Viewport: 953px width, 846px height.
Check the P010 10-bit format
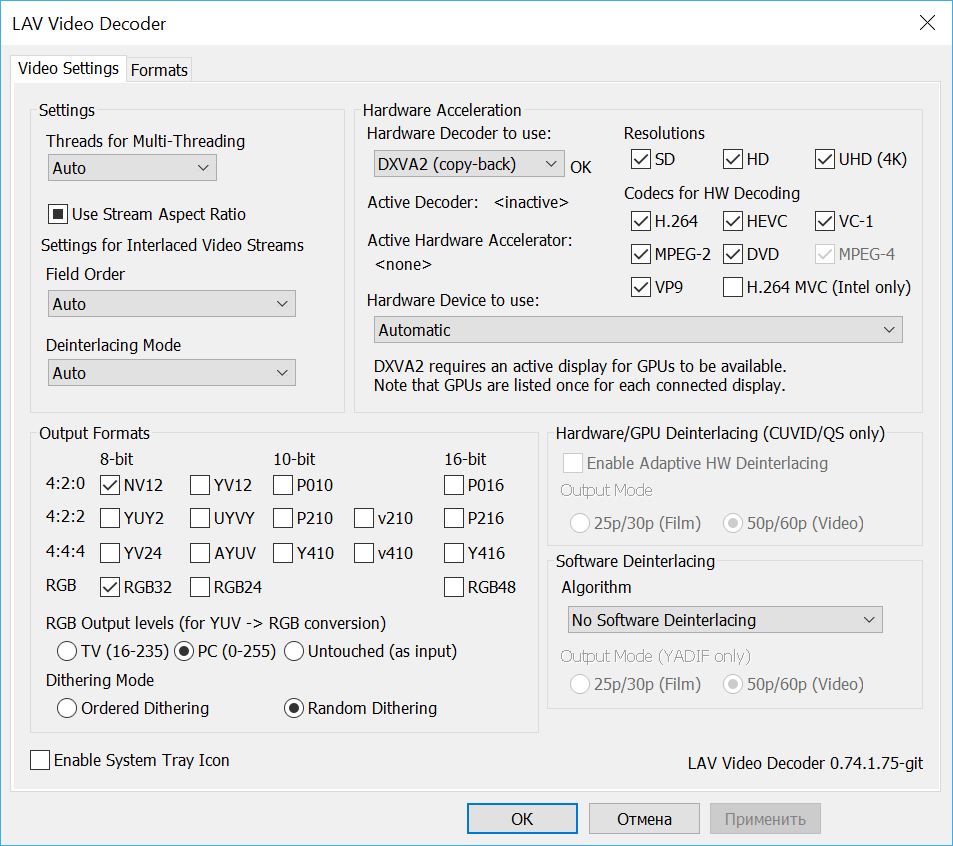click(x=283, y=486)
